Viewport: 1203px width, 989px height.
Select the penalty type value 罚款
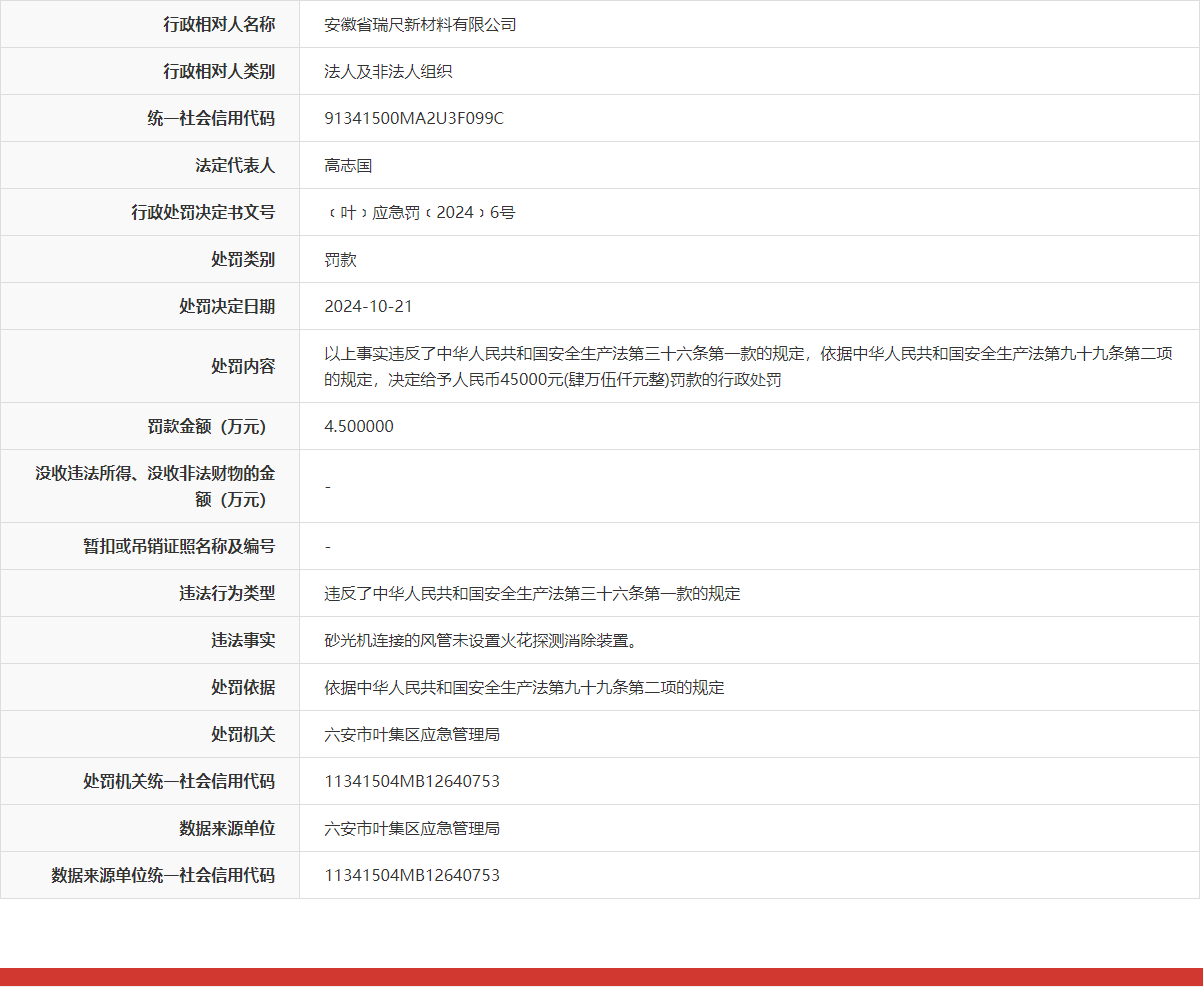click(340, 260)
